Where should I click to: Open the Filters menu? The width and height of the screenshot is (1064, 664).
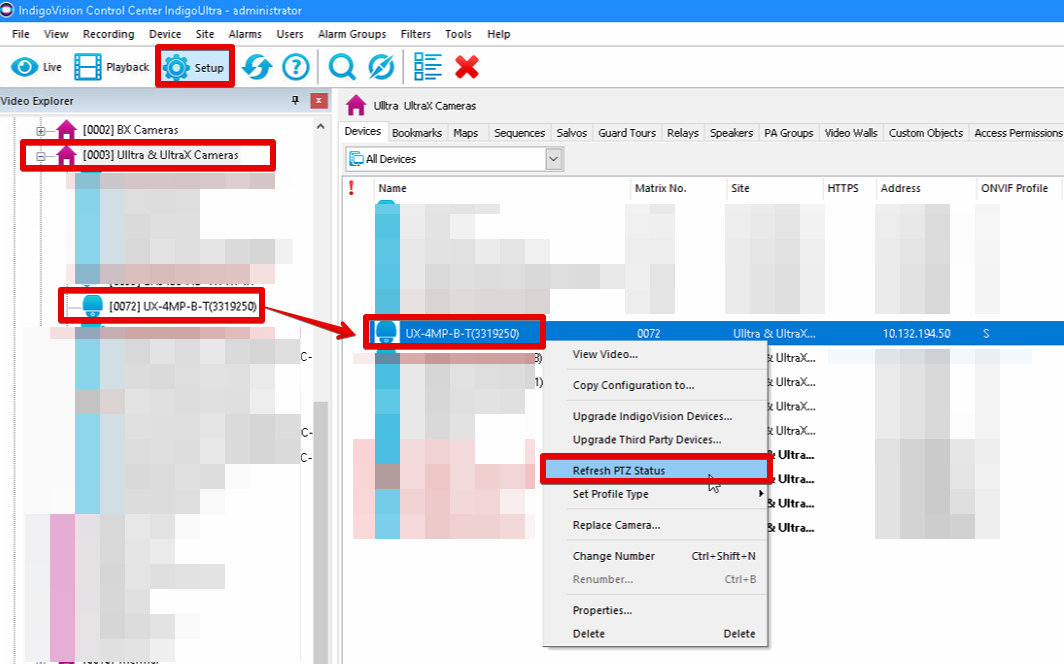[x=415, y=34]
